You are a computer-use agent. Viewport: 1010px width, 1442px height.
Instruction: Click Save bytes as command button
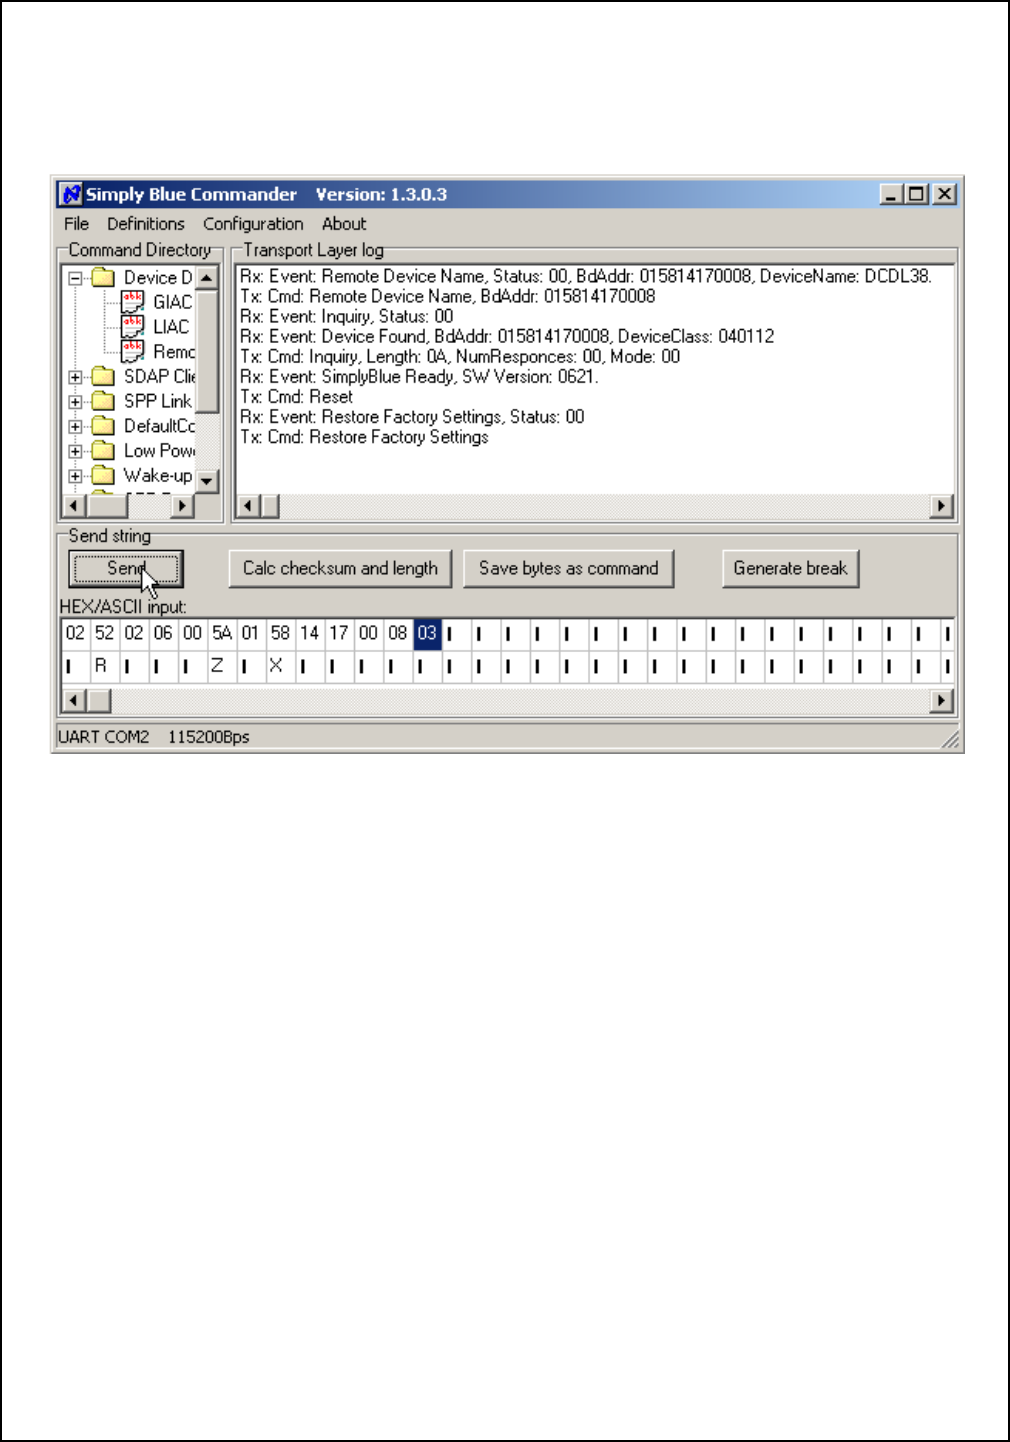[568, 569]
